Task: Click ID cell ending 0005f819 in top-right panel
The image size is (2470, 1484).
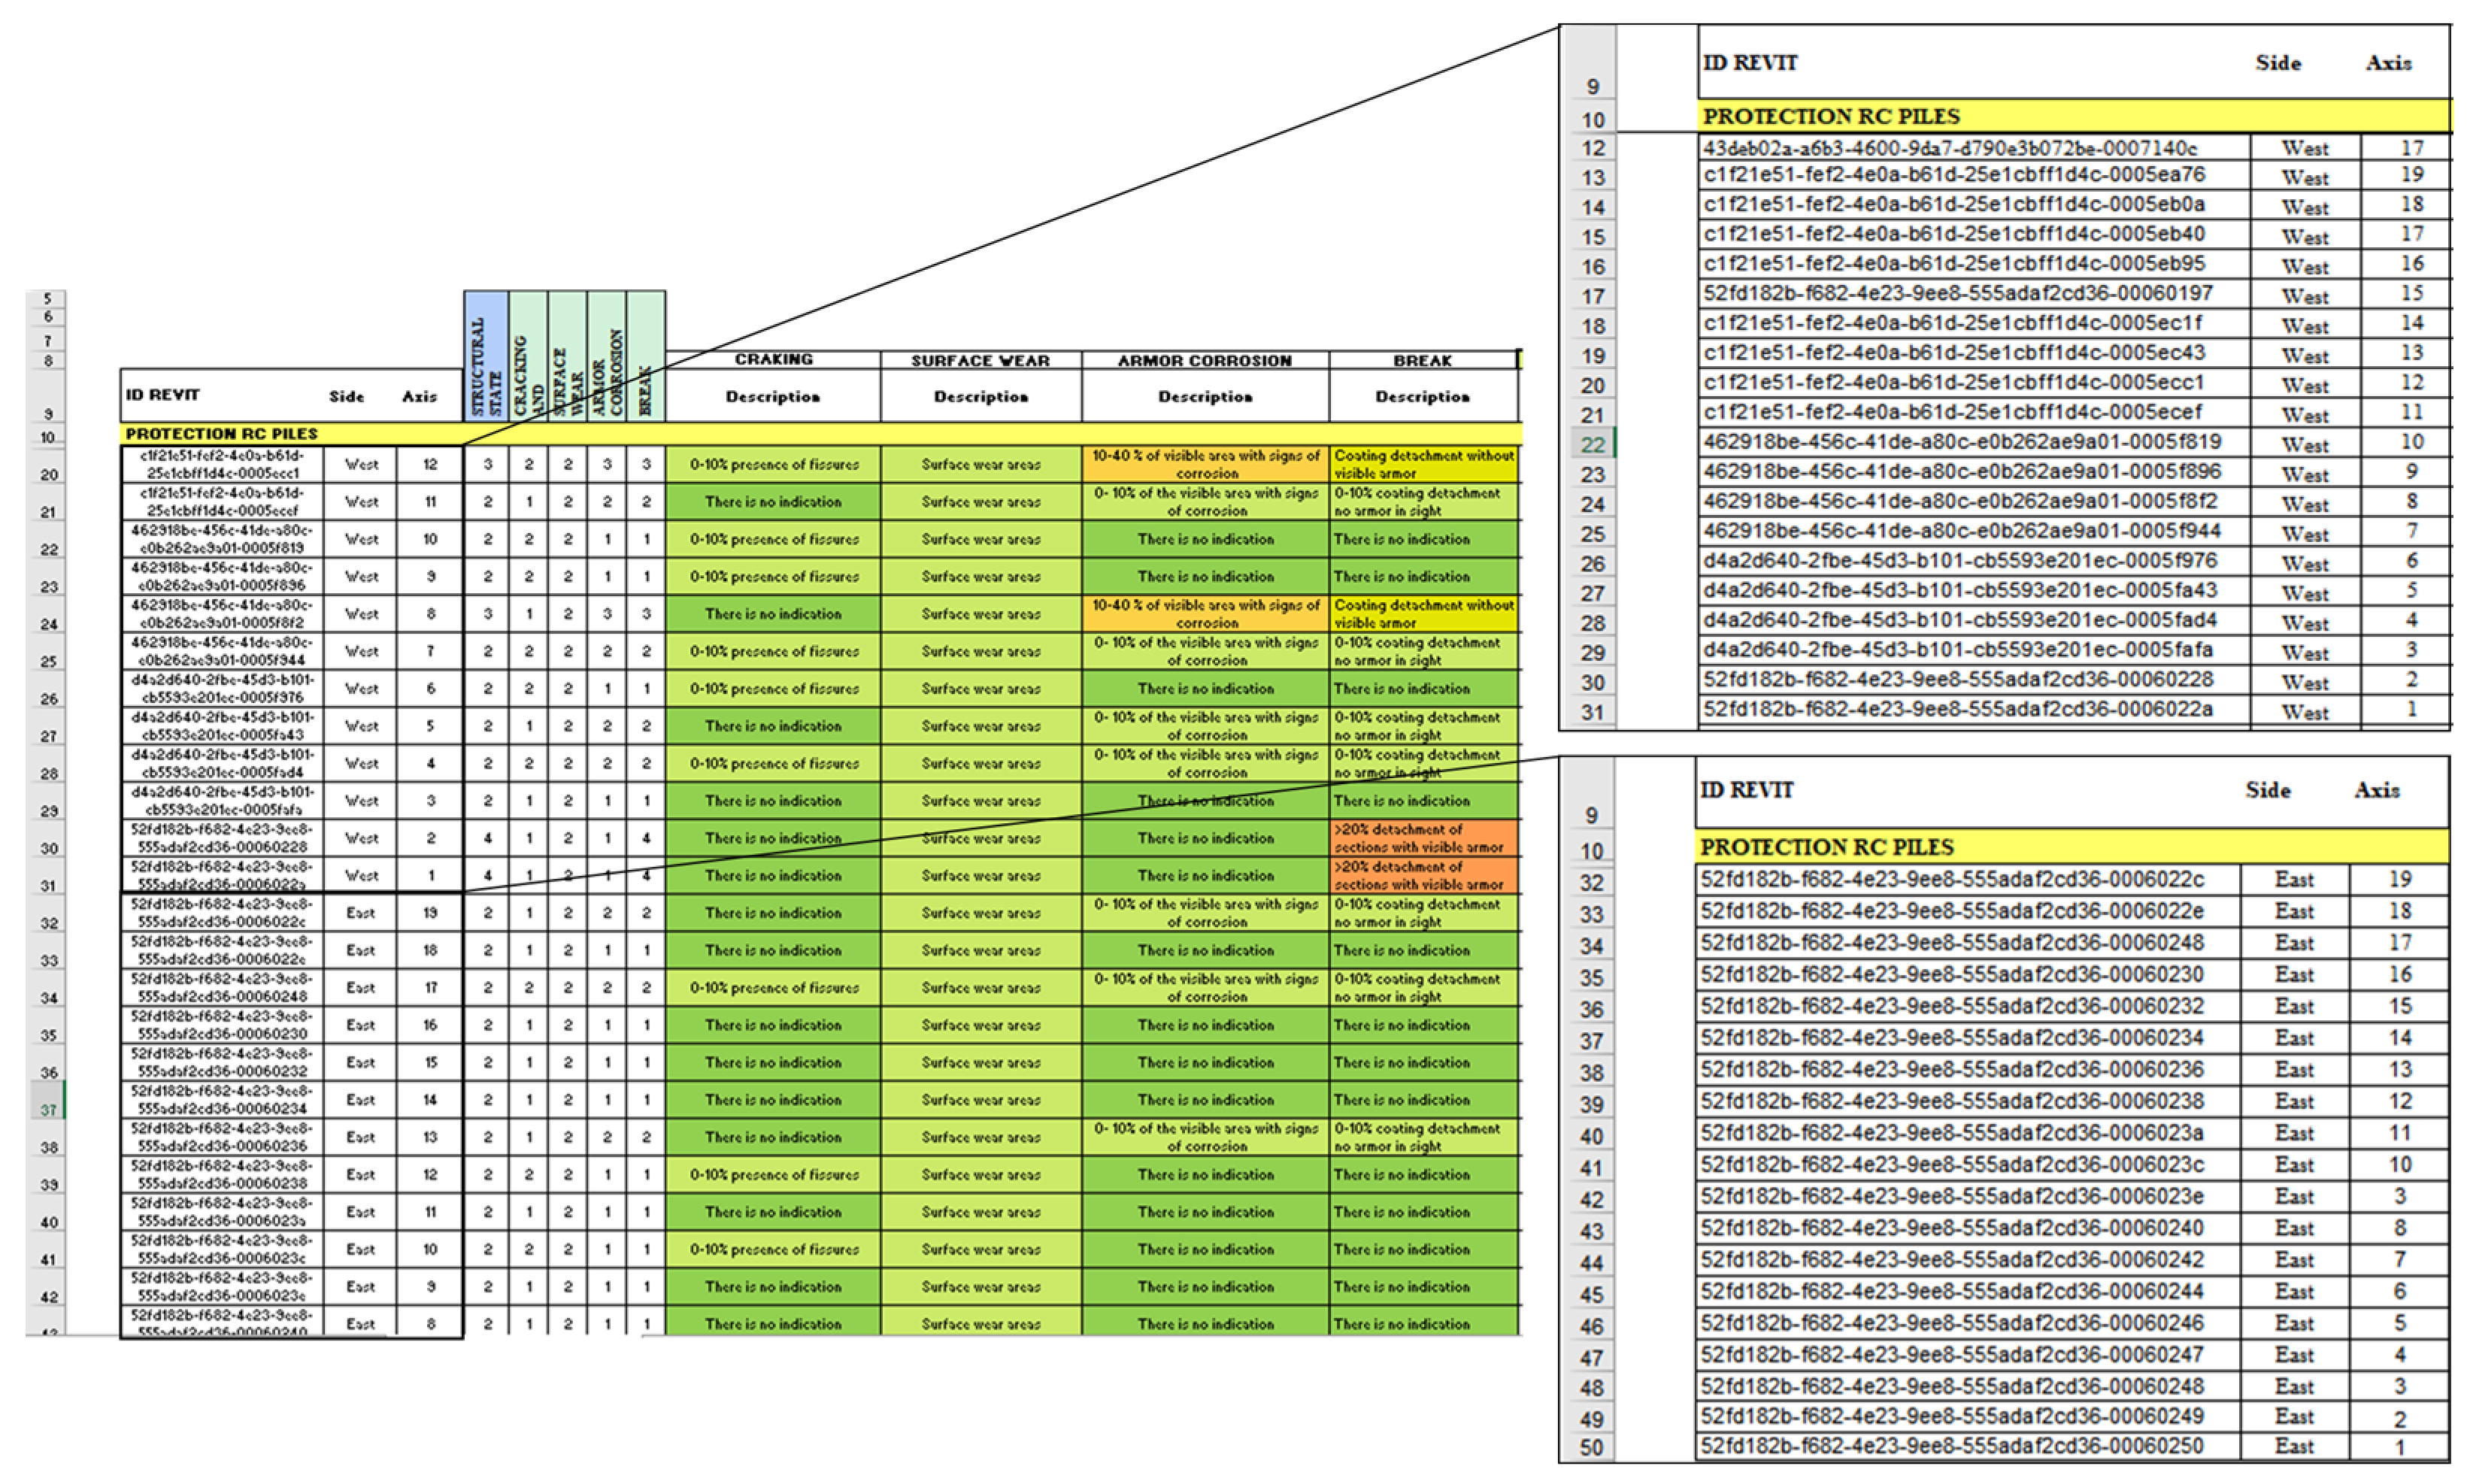Action: tap(1962, 442)
